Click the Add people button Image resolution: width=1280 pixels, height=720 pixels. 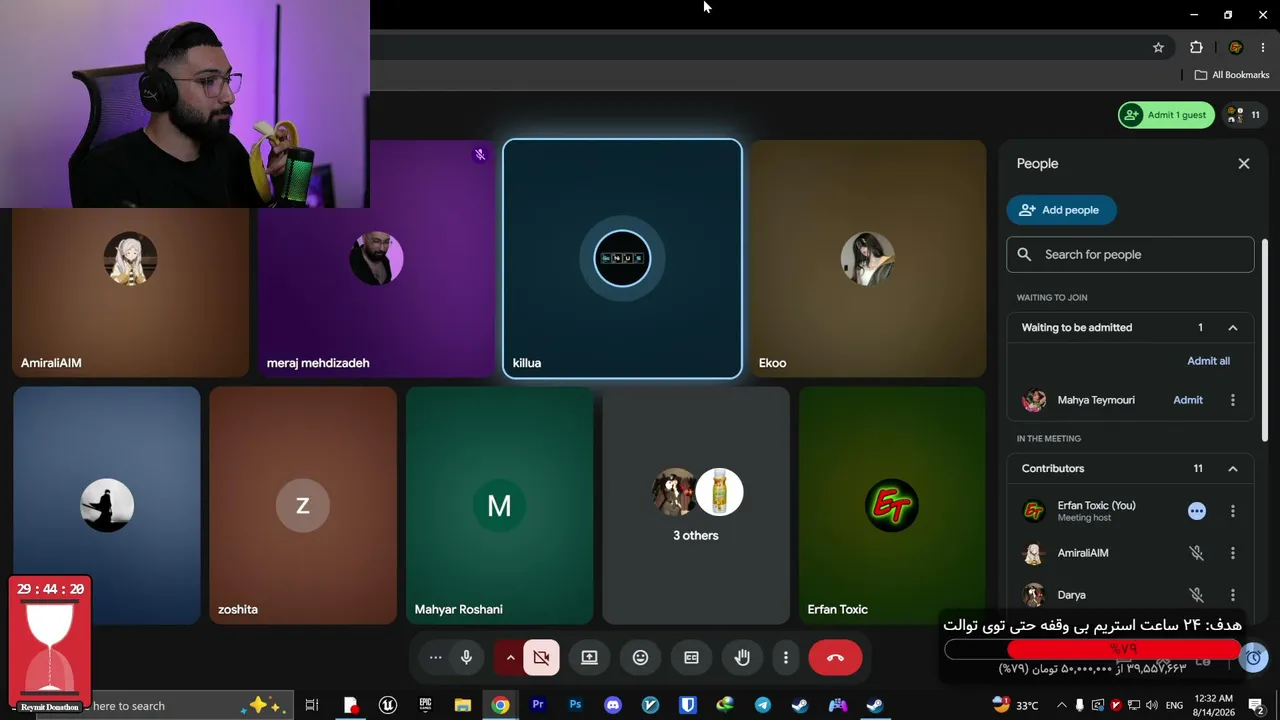click(x=1061, y=210)
